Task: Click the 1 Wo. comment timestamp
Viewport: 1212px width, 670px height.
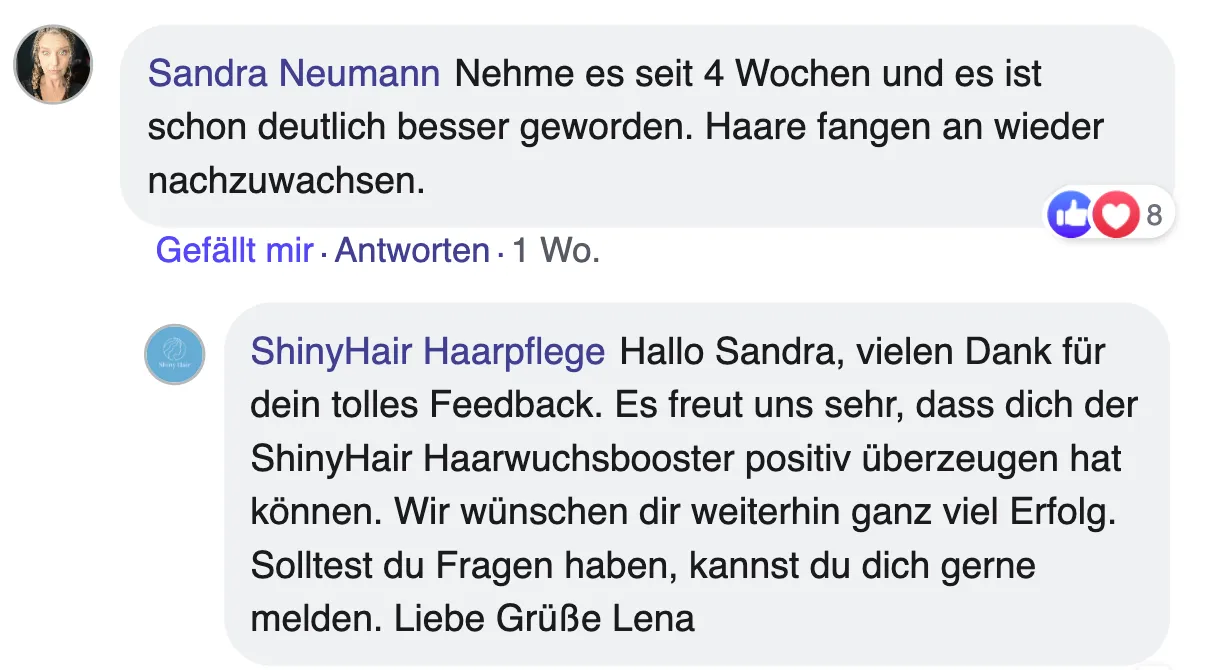Action: pyautogui.click(x=555, y=250)
